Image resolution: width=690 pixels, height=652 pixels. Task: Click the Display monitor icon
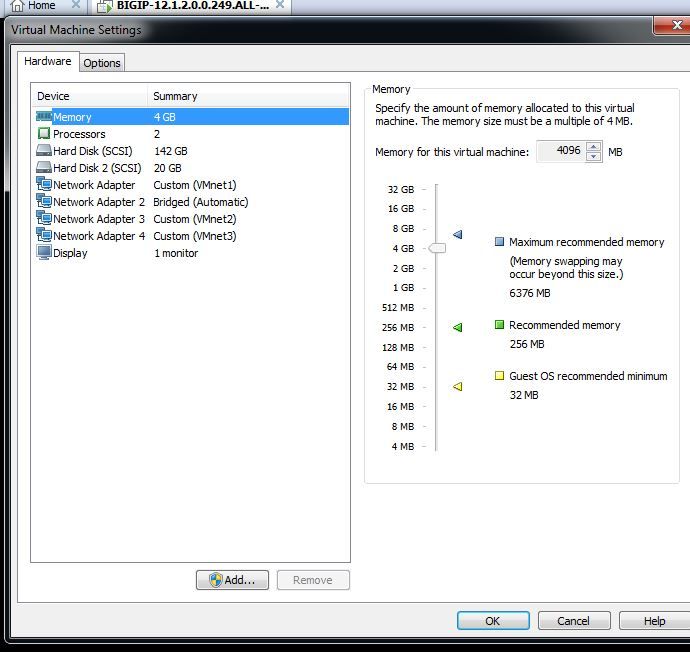click(44, 253)
